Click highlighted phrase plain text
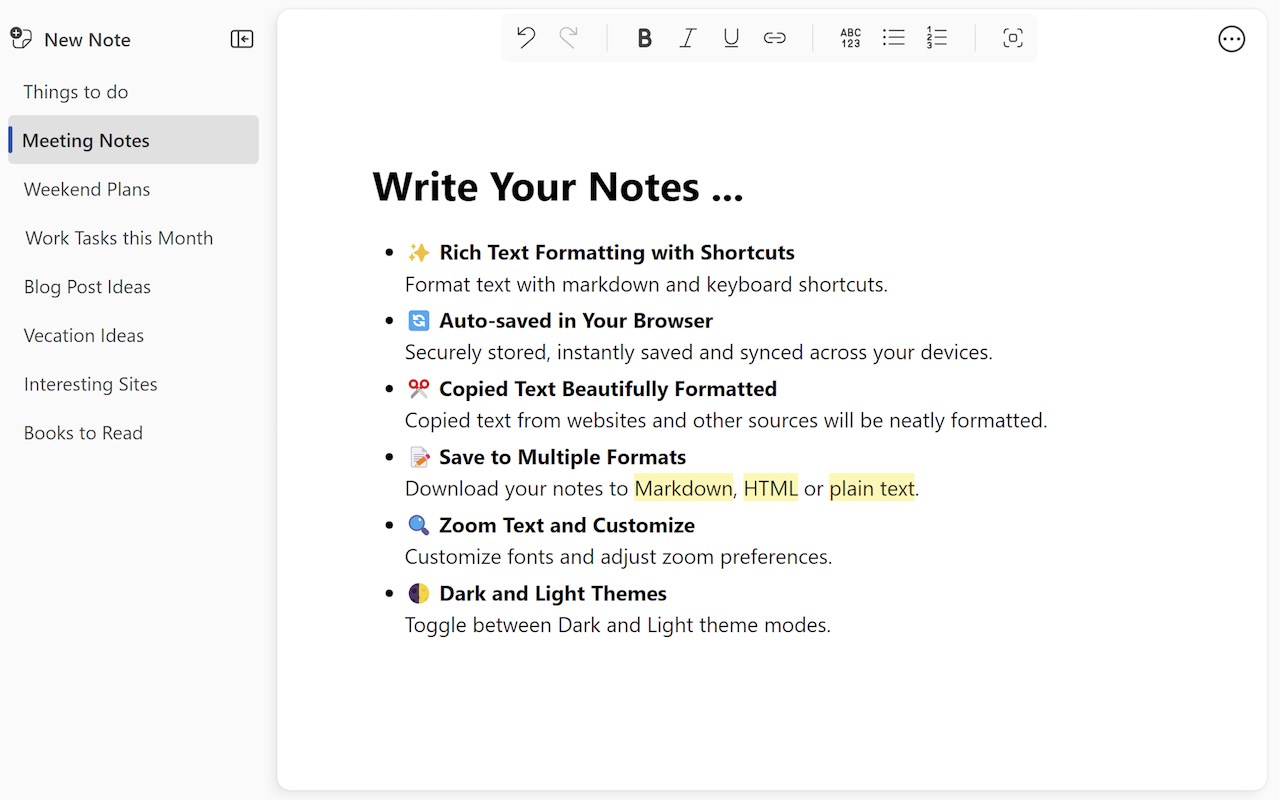 pyautogui.click(x=872, y=488)
